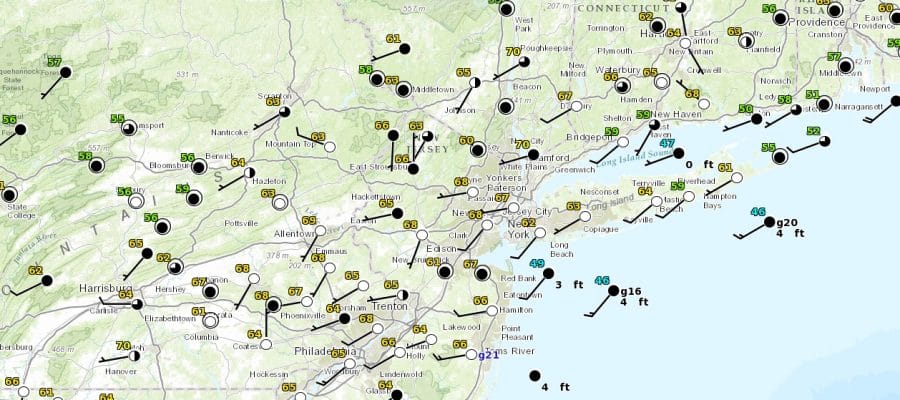
Task: Select the Poughkeepsie station marker showing 70
Action: click(x=525, y=61)
